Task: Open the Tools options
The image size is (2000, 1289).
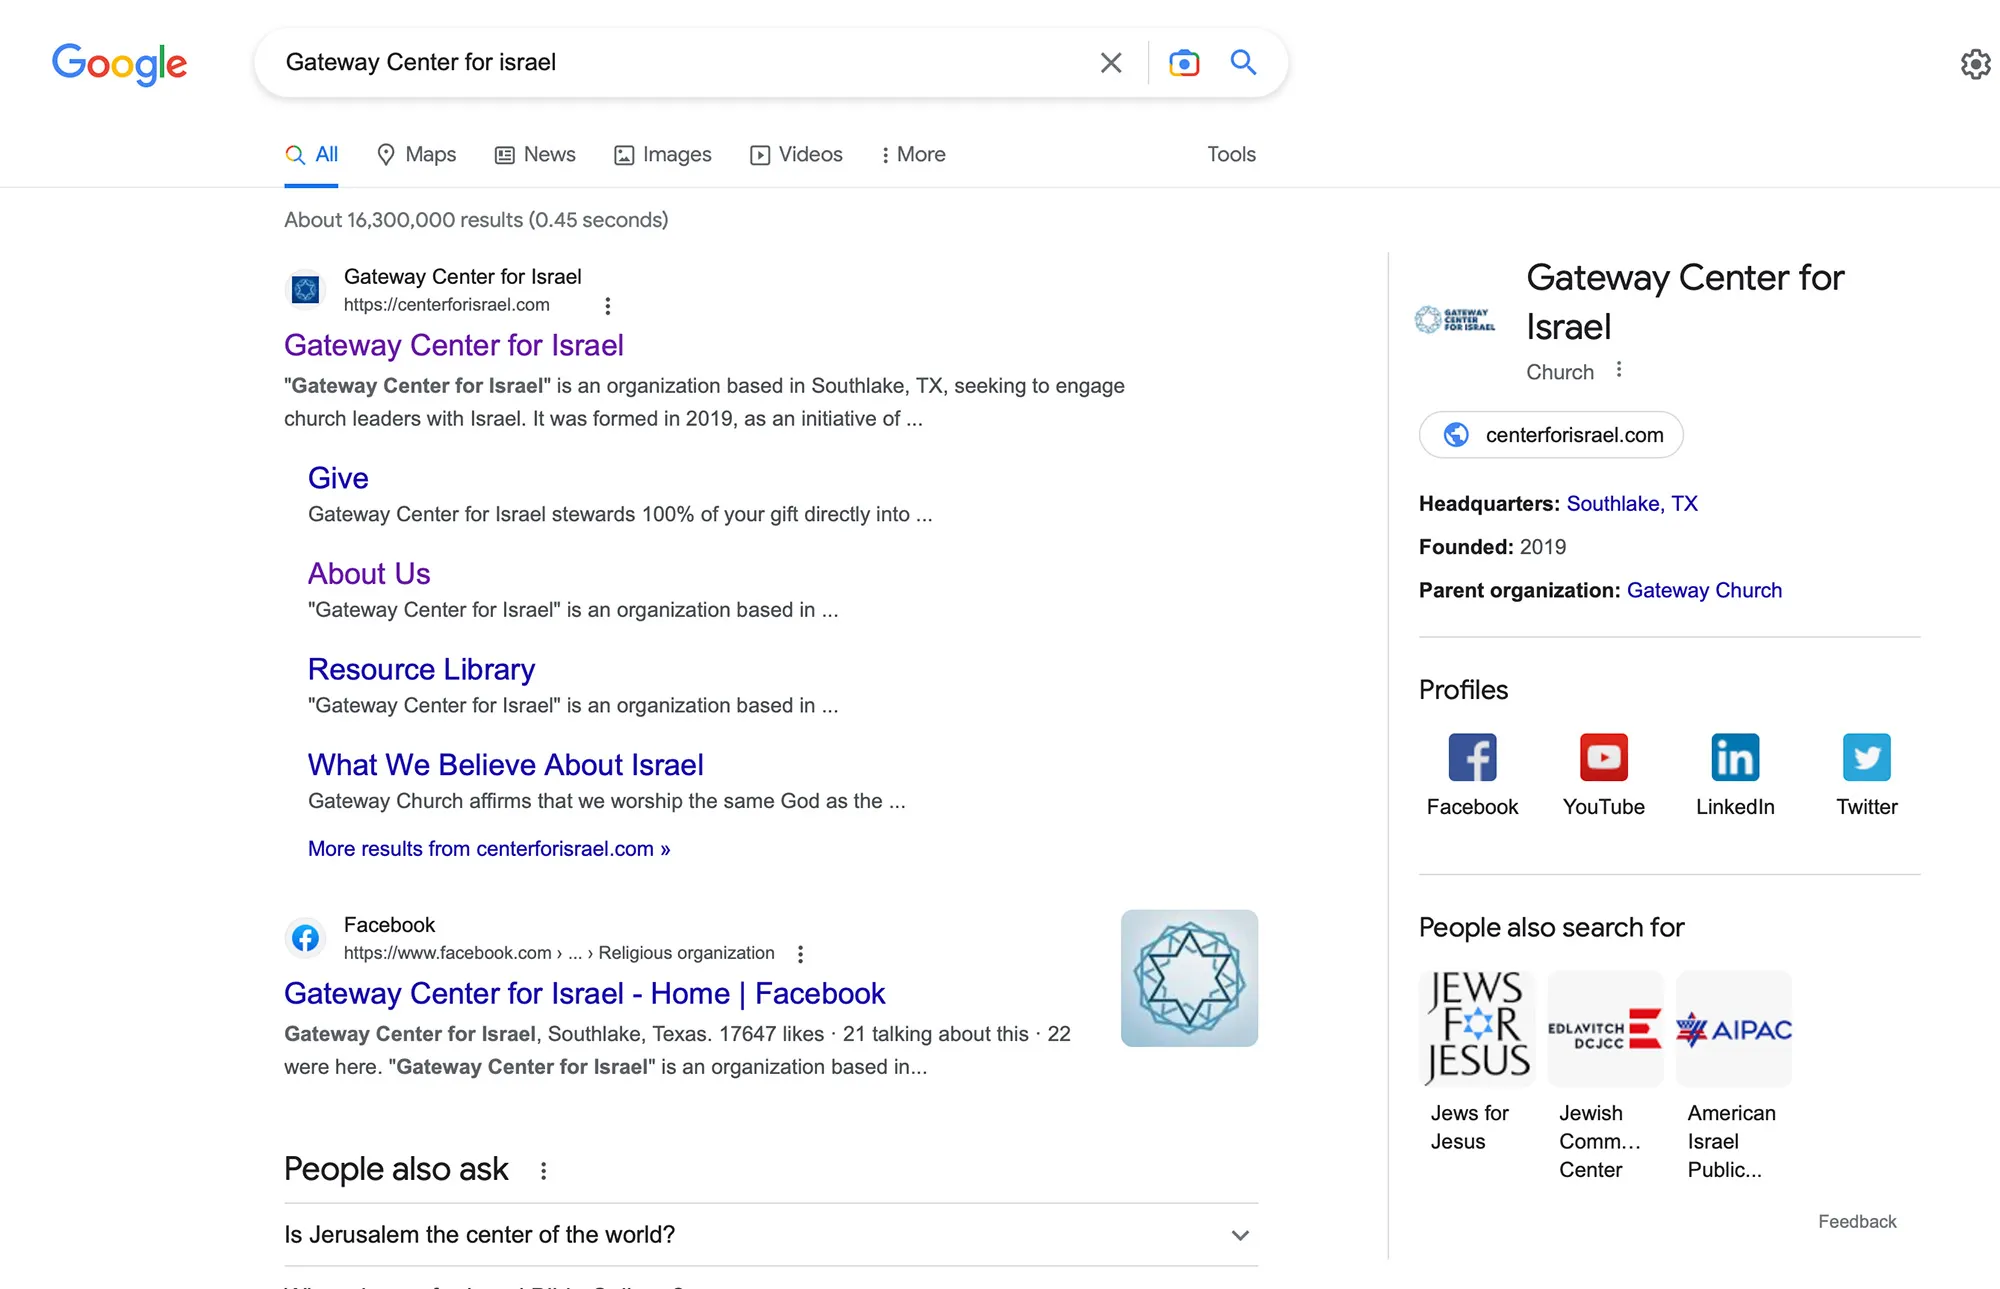Action: click(x=1231, y=155)
